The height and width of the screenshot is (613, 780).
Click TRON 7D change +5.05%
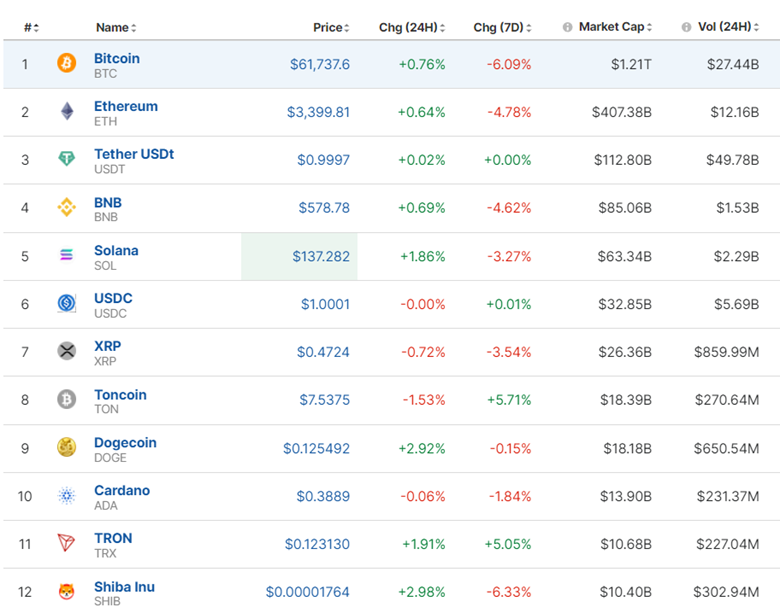click(508, 544)
